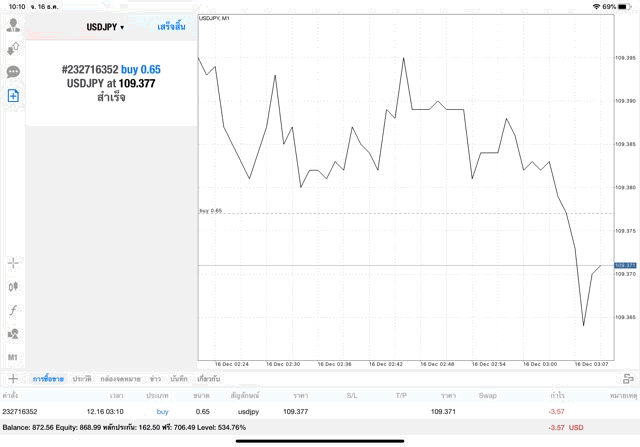Screen dimensions: 640x447
Task: Open the กล่องจดหมาย mailbox tab
Action: (120, 379)
